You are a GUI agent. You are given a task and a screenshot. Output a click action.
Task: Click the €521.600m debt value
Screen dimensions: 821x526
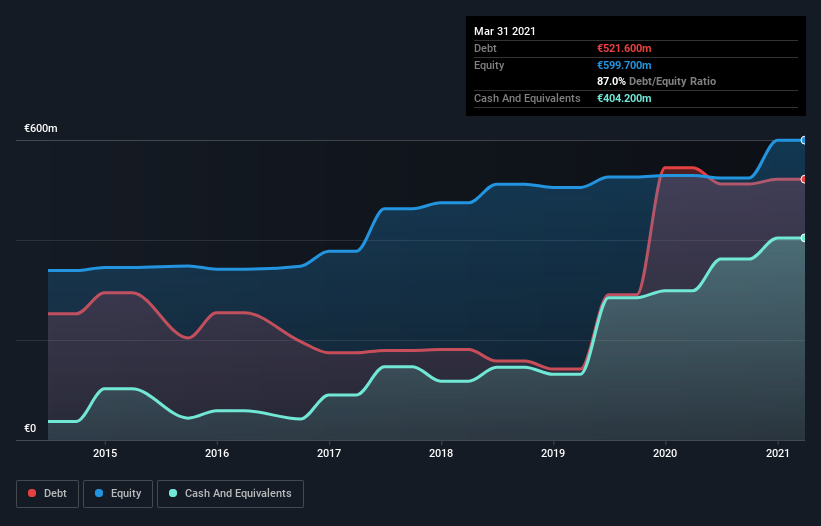[x=624, y=48]
